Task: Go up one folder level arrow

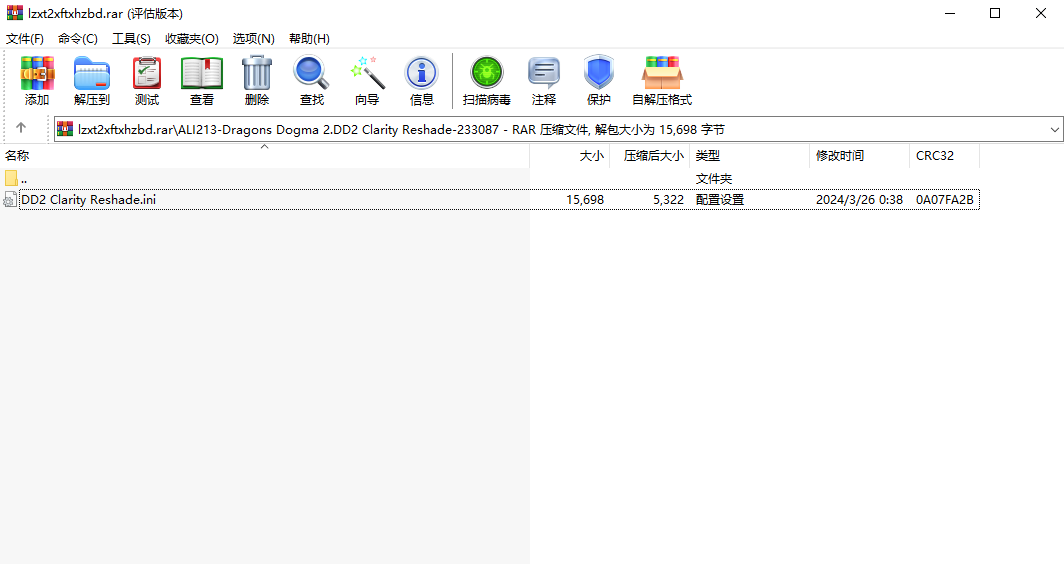Action: [21, 128]
